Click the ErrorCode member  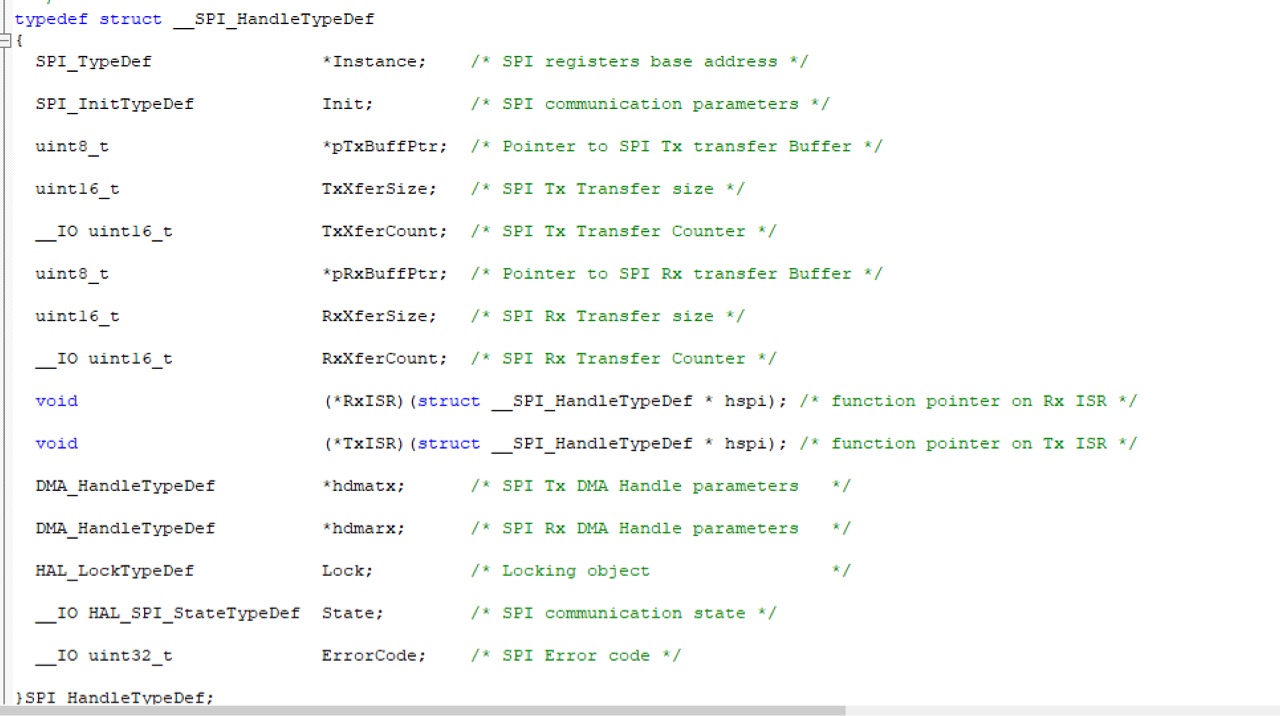point(374,656)
